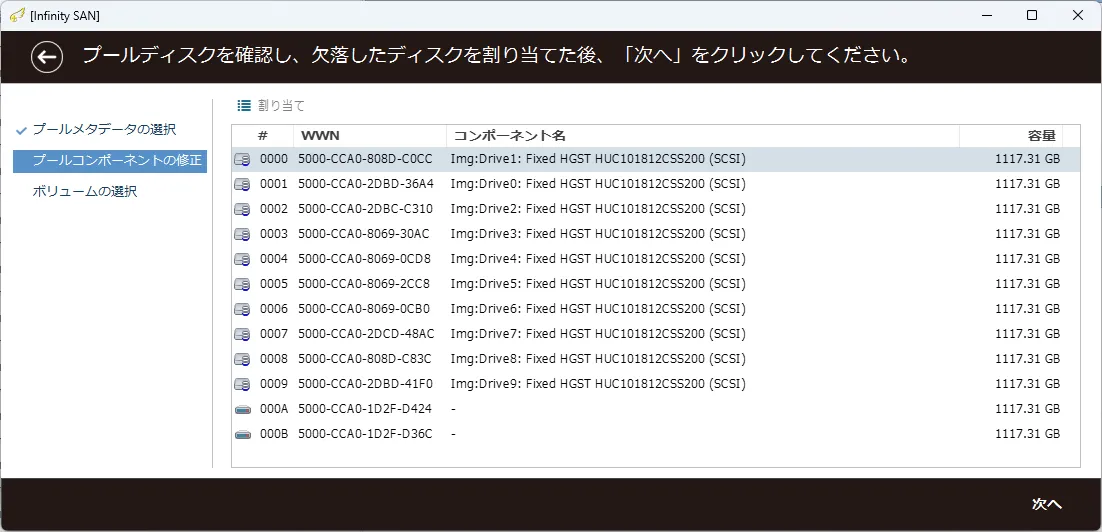
Task: Click the 割り当て assign toolbar label
Action: coord(281,106)
